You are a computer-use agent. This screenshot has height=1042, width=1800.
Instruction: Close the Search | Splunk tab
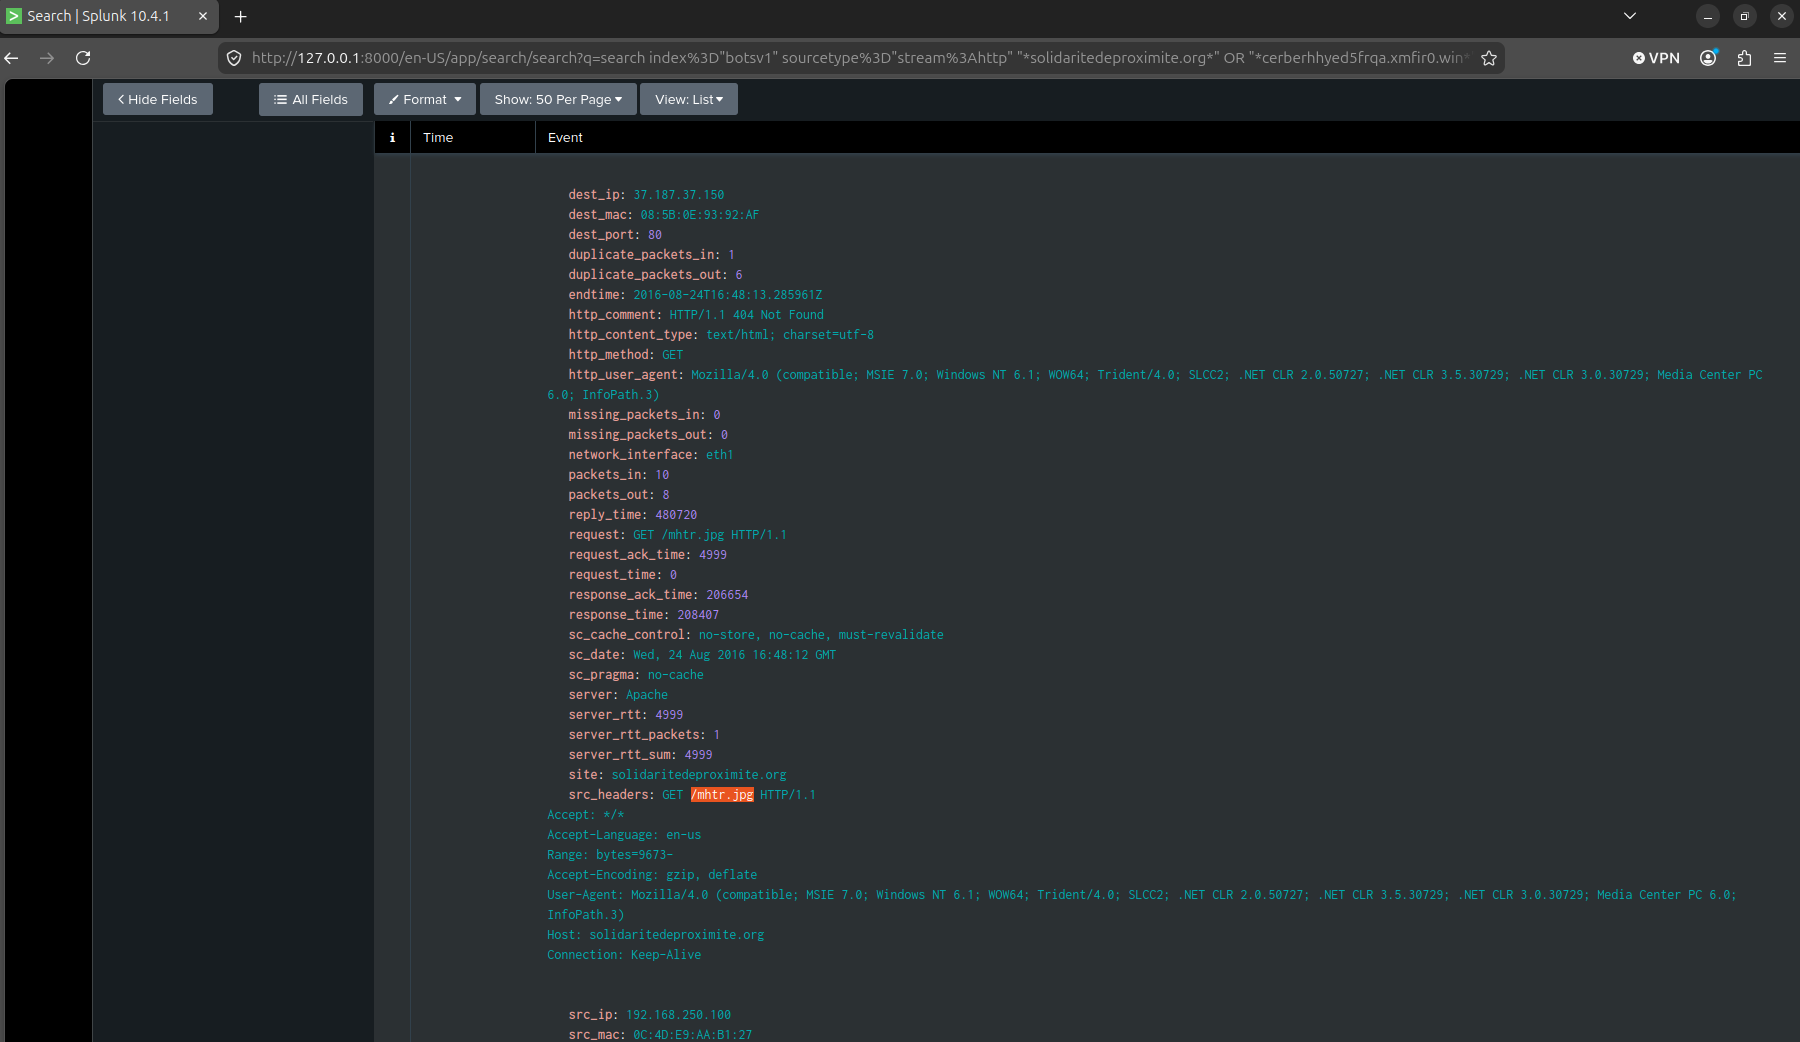(202, 16)
